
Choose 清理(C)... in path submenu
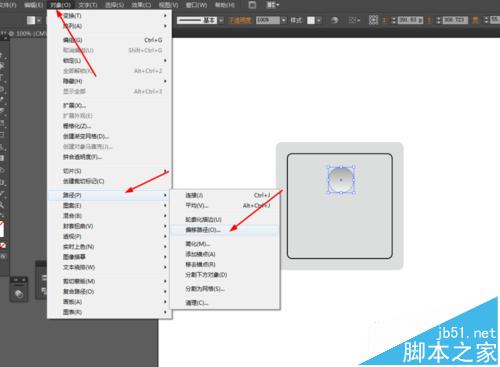coord(225,303)
